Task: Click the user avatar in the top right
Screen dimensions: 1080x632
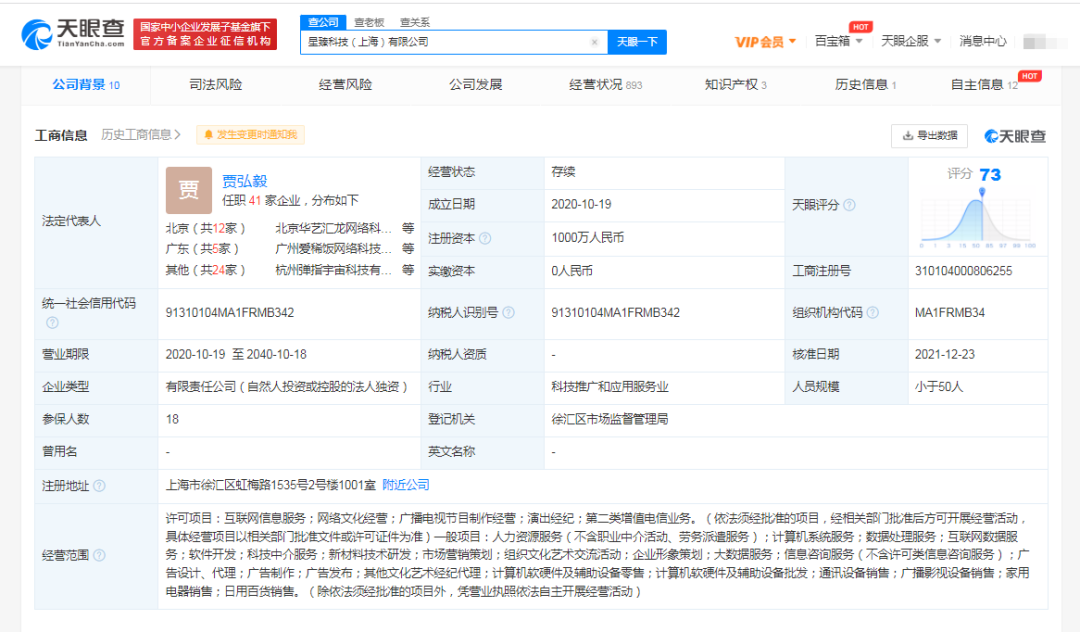Action: (x=1043, y=42)
